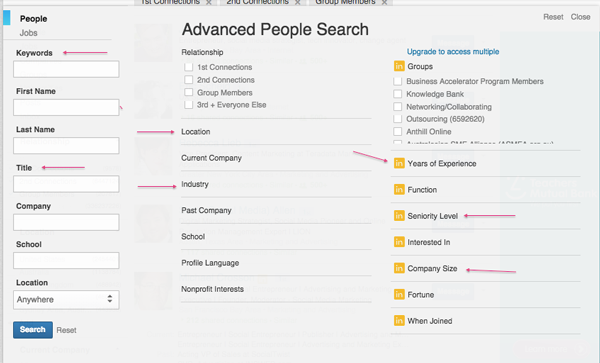The width and height of the screenshot is (600, 363).
Task: Open the Location Anywhere dropdown
Action: (x=66, y=300)
